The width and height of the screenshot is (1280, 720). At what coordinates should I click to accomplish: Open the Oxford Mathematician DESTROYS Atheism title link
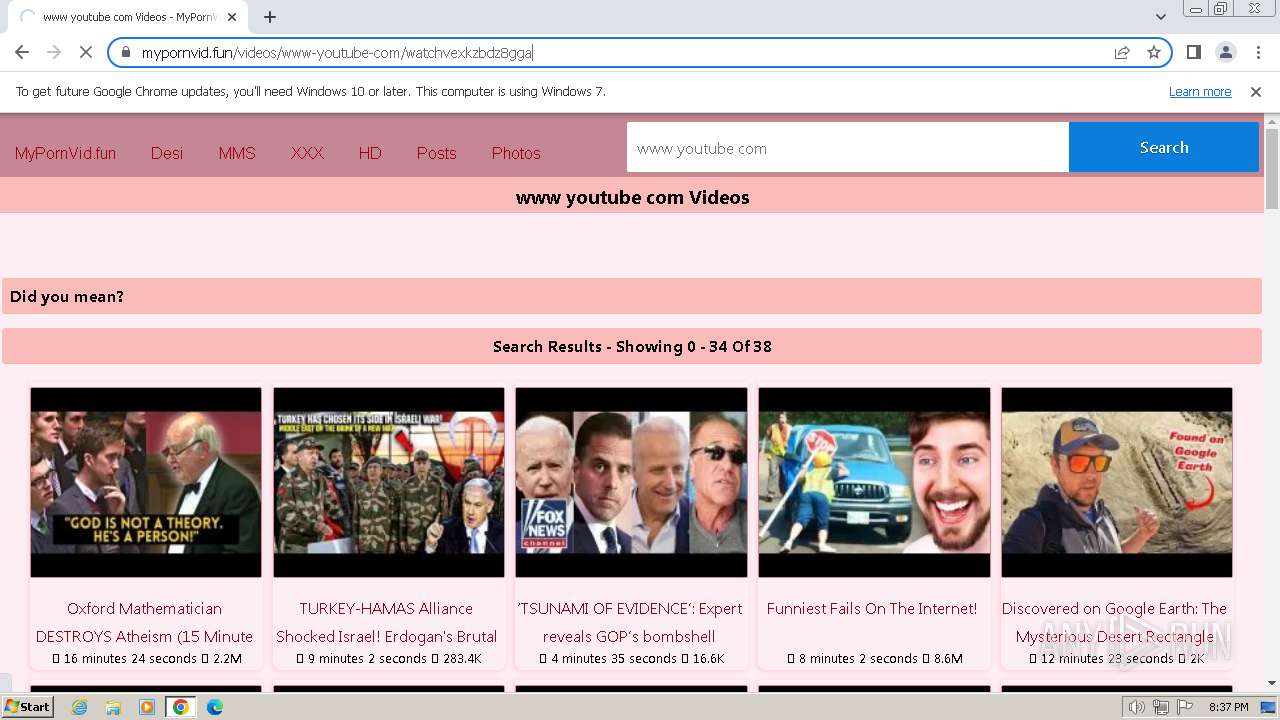click(x=145, y=622)
